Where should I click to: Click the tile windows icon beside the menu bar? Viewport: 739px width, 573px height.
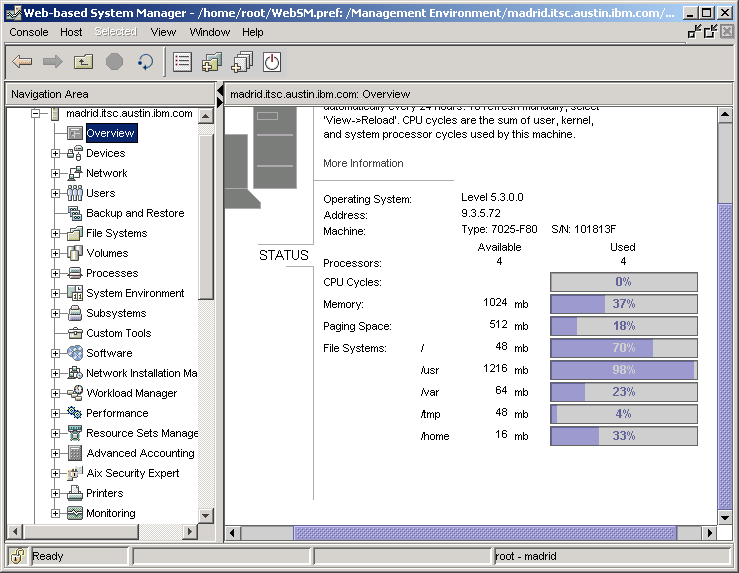[694, 32]
